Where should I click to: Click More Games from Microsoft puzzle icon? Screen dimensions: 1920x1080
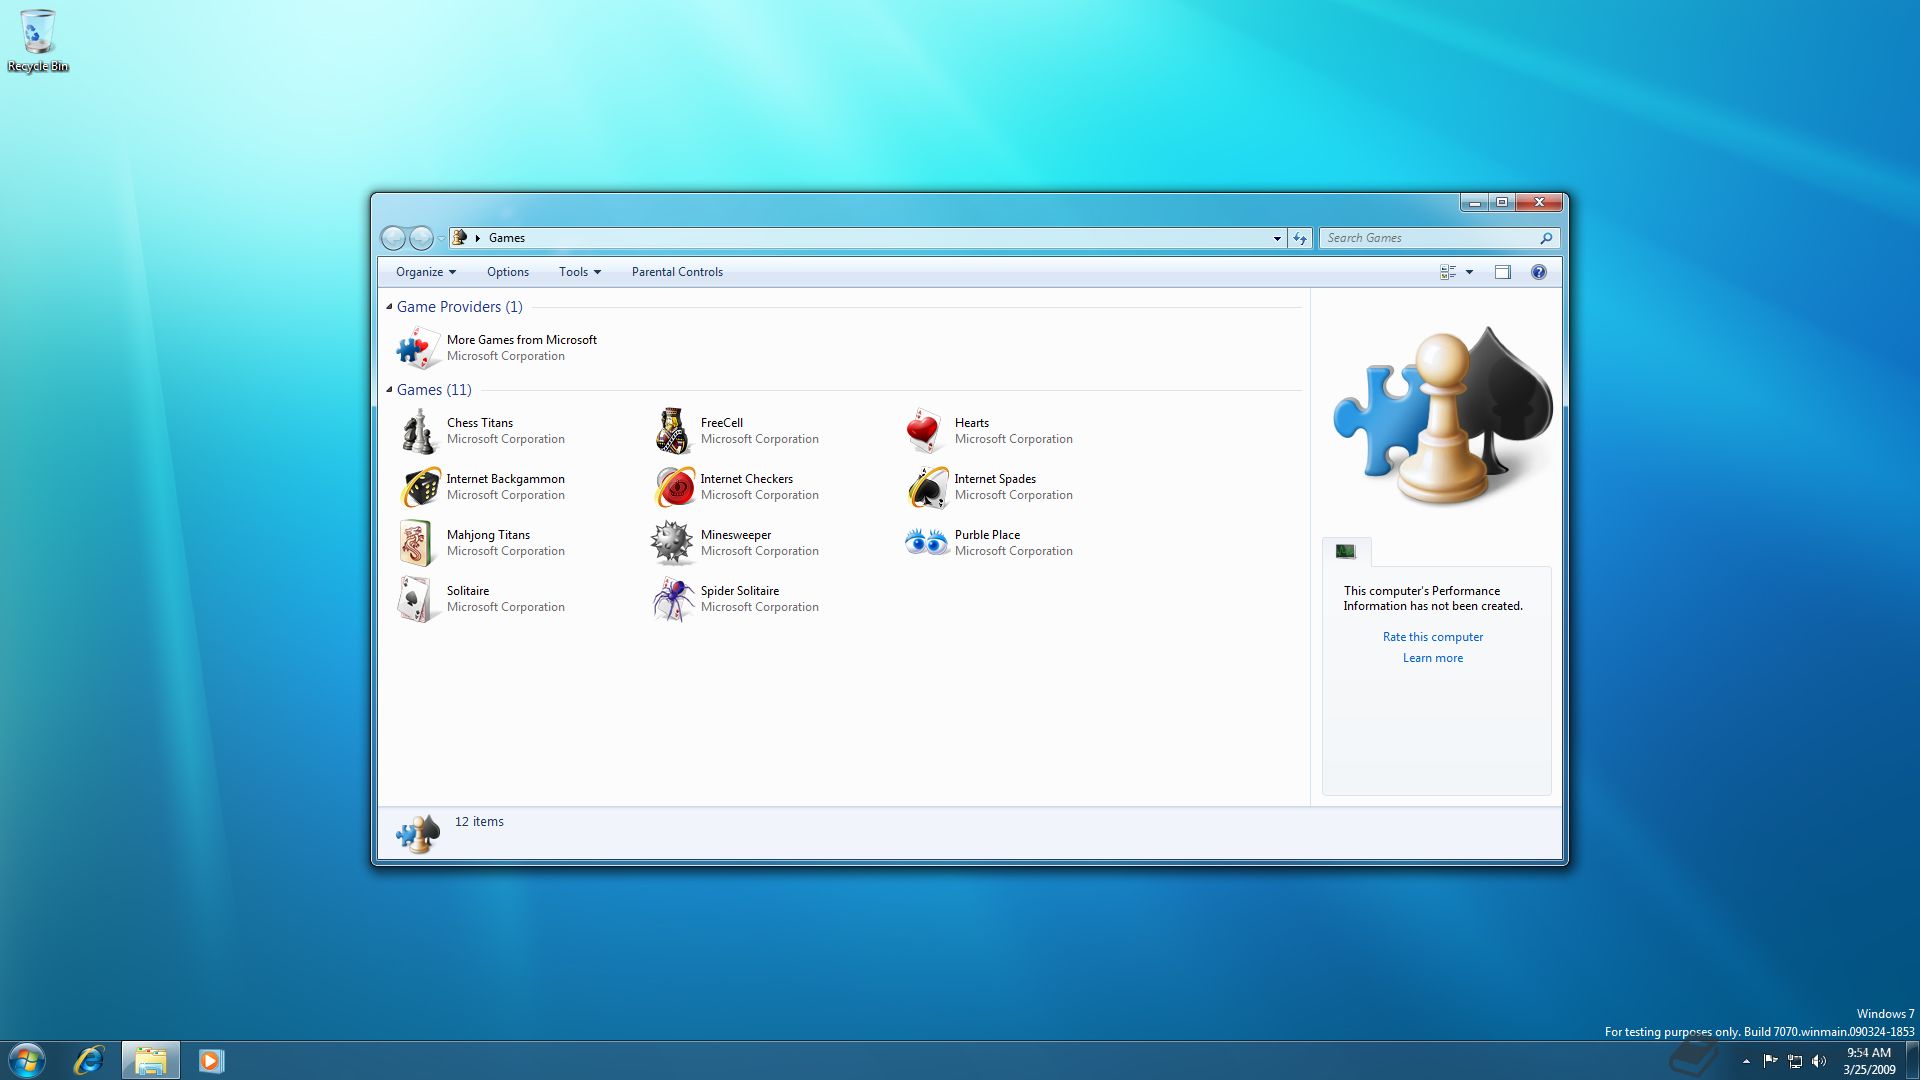pos(418,348)
